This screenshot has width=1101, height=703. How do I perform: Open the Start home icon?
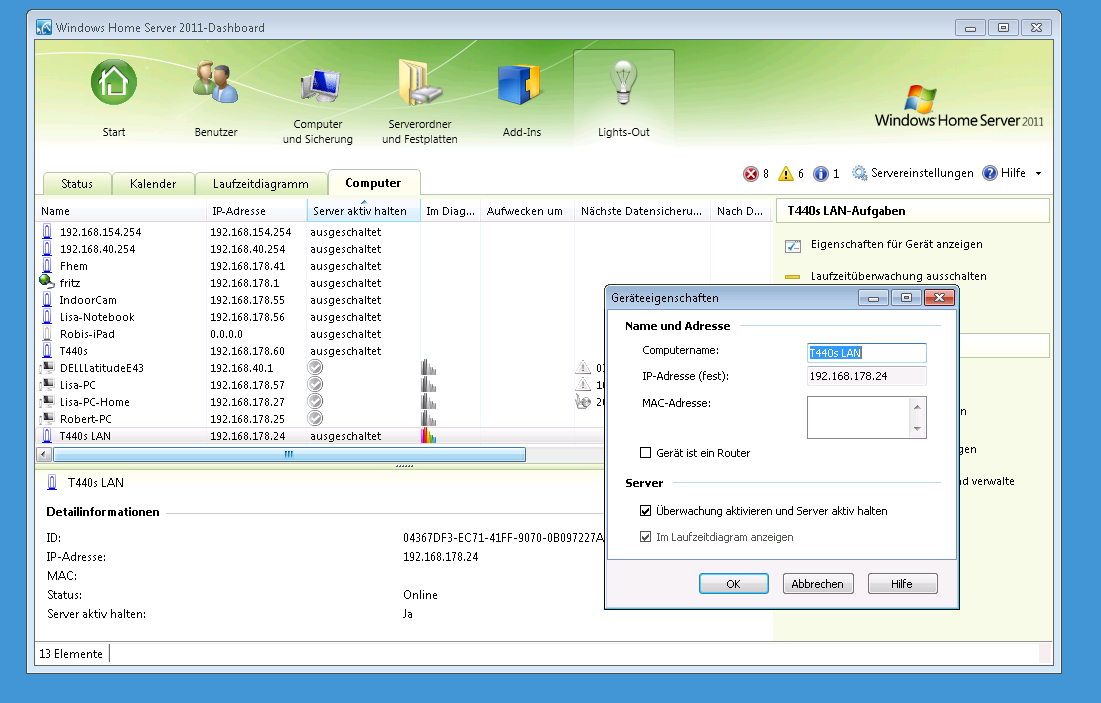114,82
